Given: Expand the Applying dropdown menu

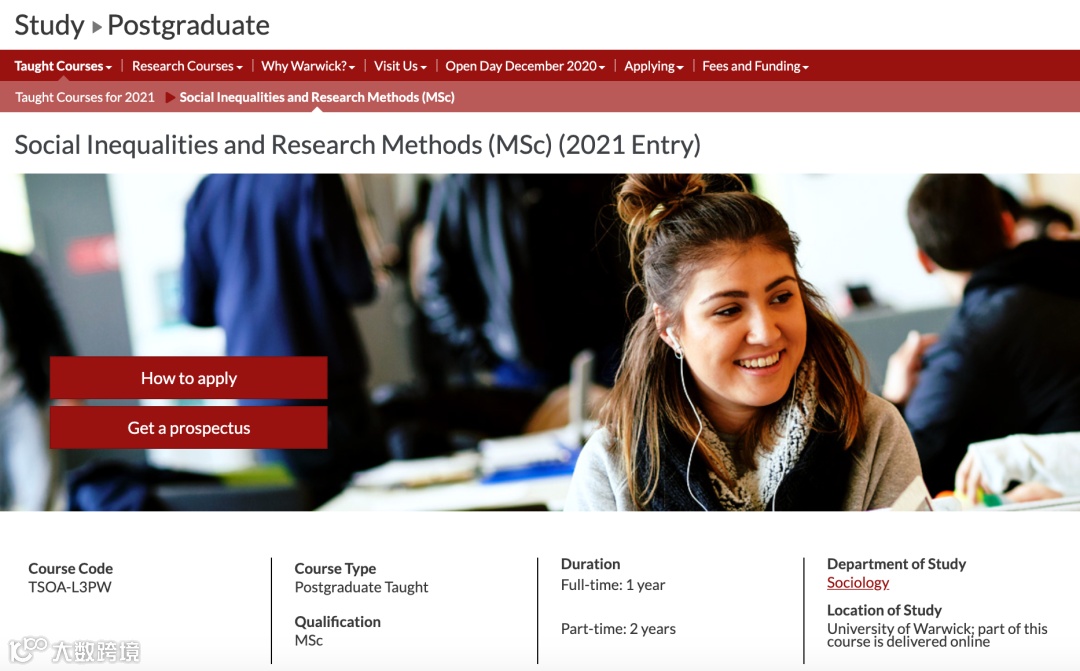Looking at the screenshot, I should tap(654, 66).
